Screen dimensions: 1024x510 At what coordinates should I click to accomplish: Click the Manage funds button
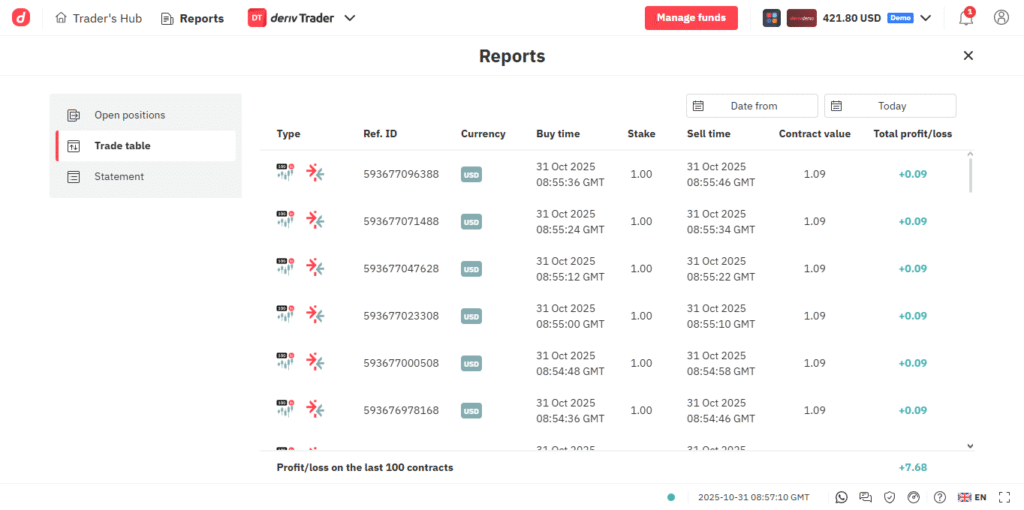click(691, 18)
